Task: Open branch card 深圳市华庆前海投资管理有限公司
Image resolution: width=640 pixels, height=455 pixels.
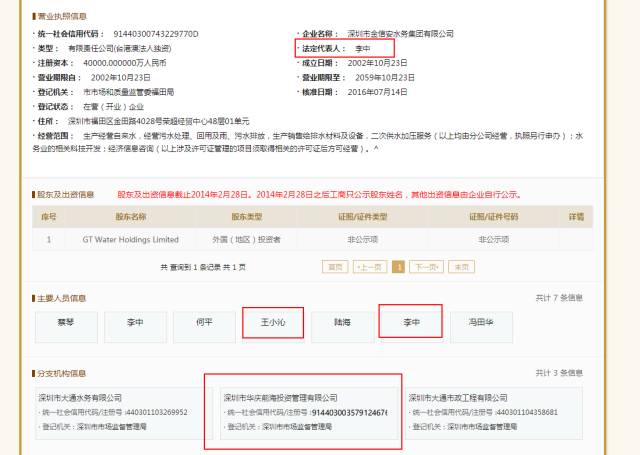Action: click(309, 413)
